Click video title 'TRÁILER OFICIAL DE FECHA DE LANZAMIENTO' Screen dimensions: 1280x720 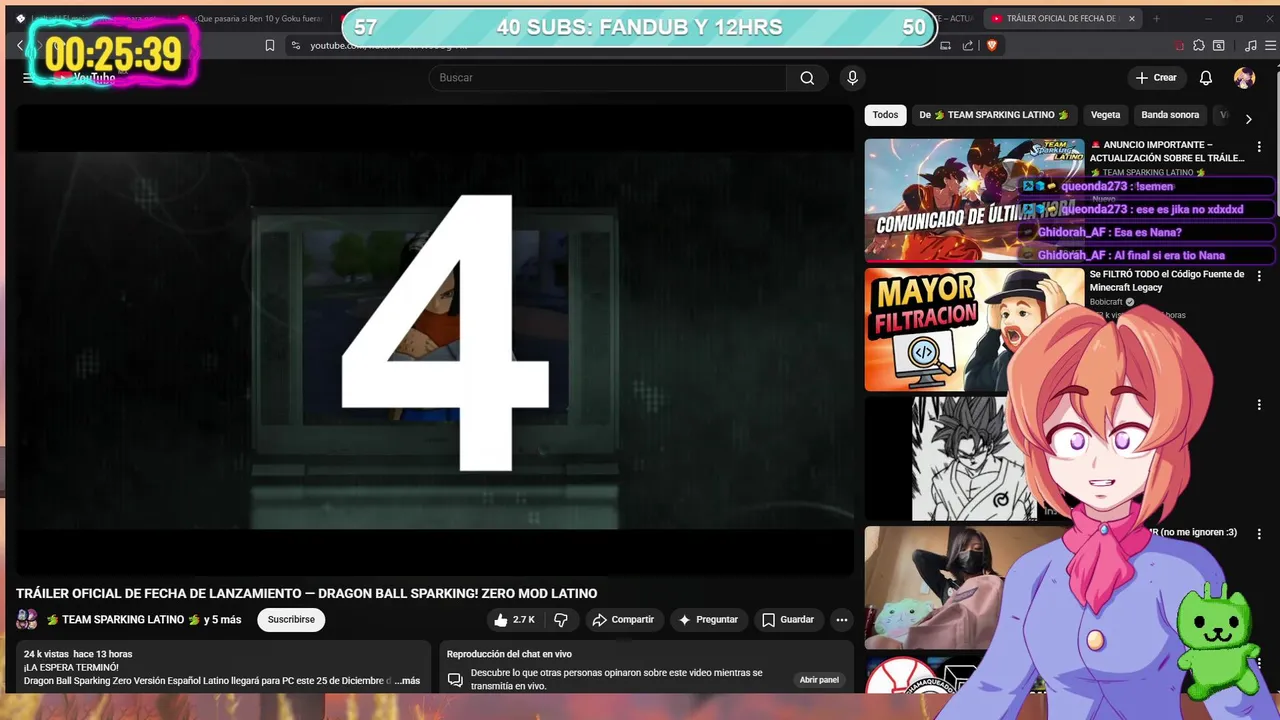pyautogui.click(x=306, y=594)
